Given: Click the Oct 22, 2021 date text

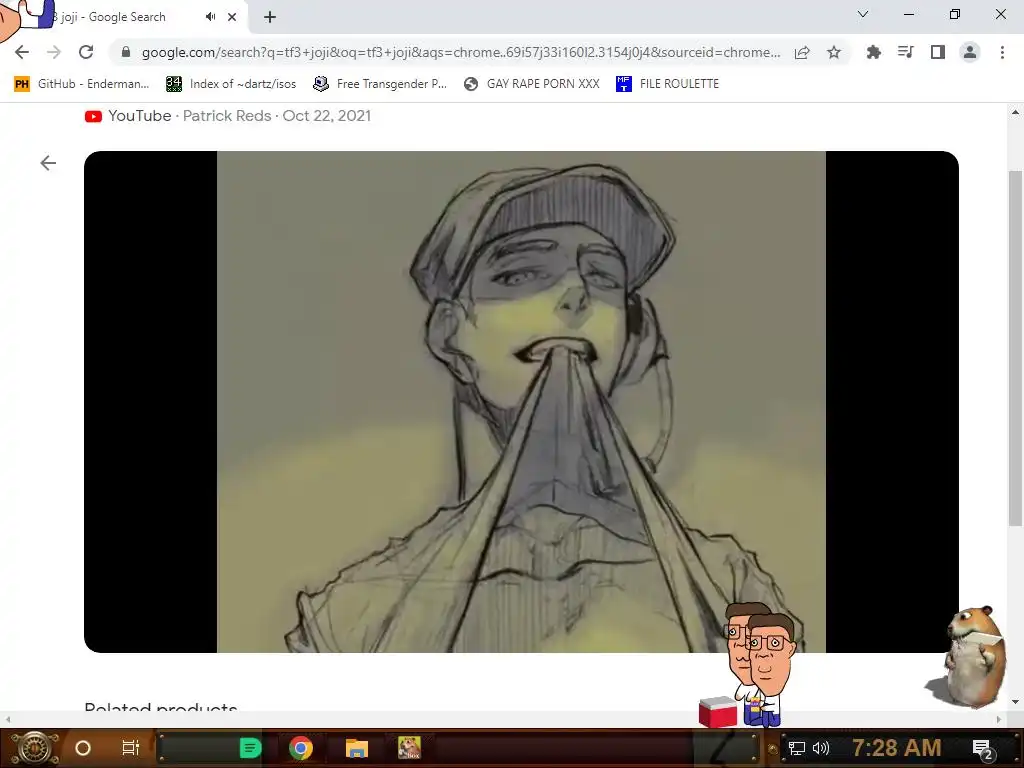Looking at the screenshot, I should [327, 116].
